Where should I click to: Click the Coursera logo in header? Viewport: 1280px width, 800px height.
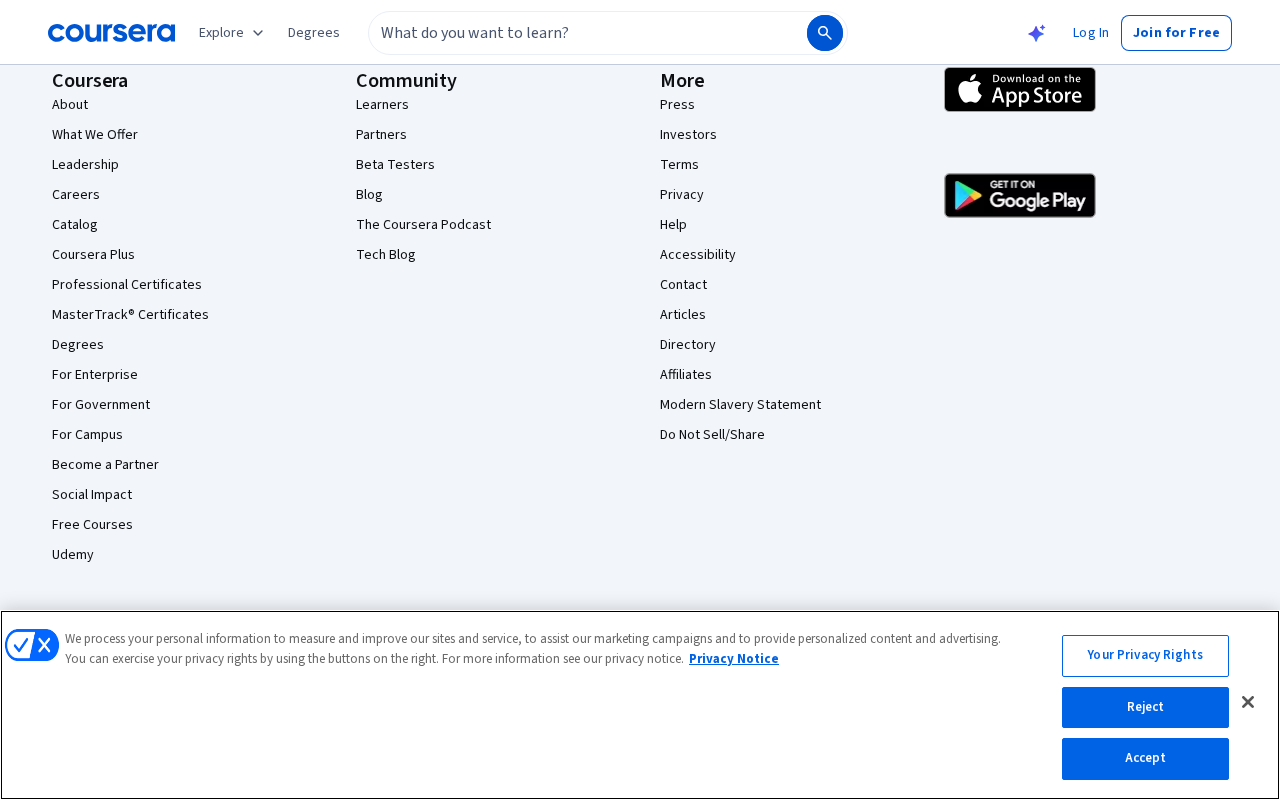pos(111,33)
